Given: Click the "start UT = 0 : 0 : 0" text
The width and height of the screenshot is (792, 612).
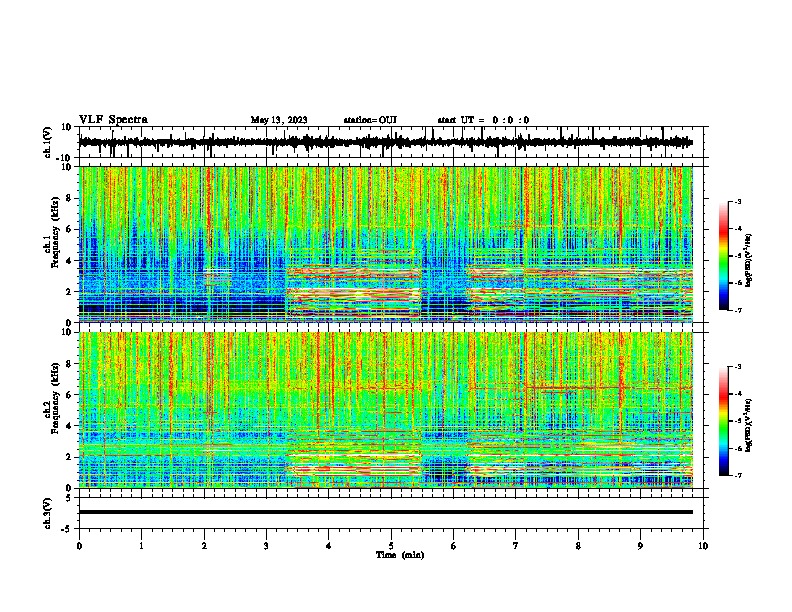Looking at the screenshot, I should (x=483, y=120).
